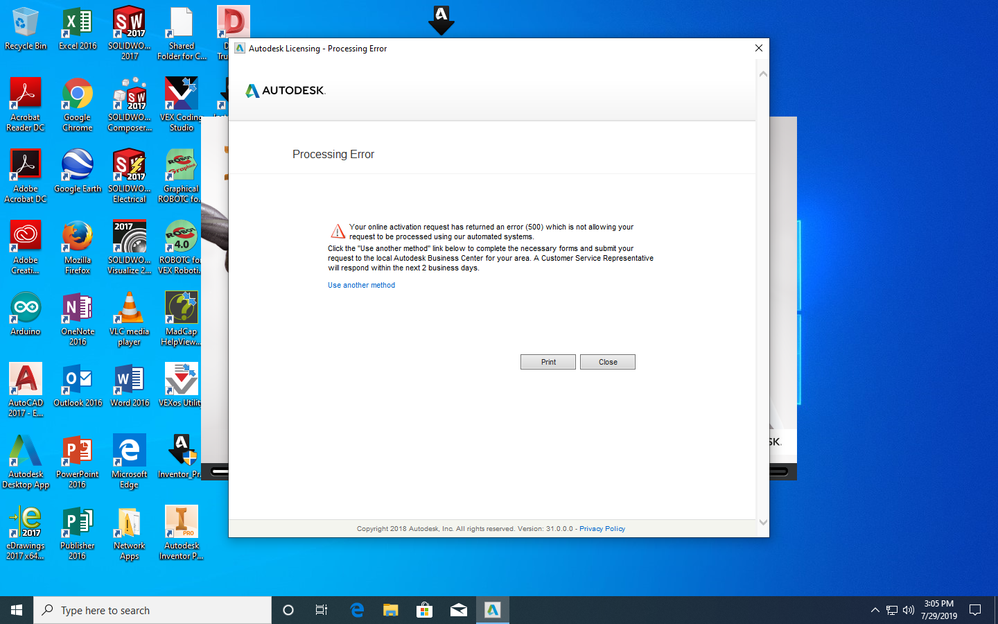
Task: Open the Windows Start menu
Action: (17, 610)
